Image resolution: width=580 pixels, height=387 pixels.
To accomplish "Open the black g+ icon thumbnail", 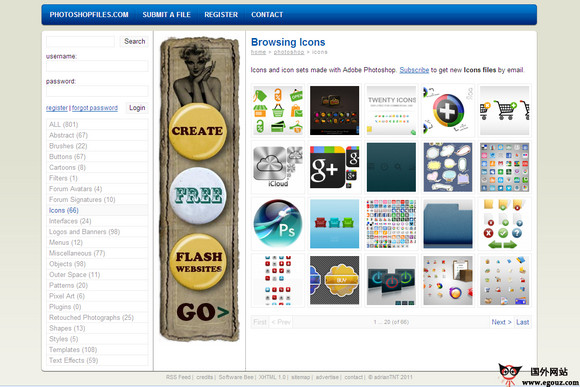I will pyautogui.click(x=334, y=167).
